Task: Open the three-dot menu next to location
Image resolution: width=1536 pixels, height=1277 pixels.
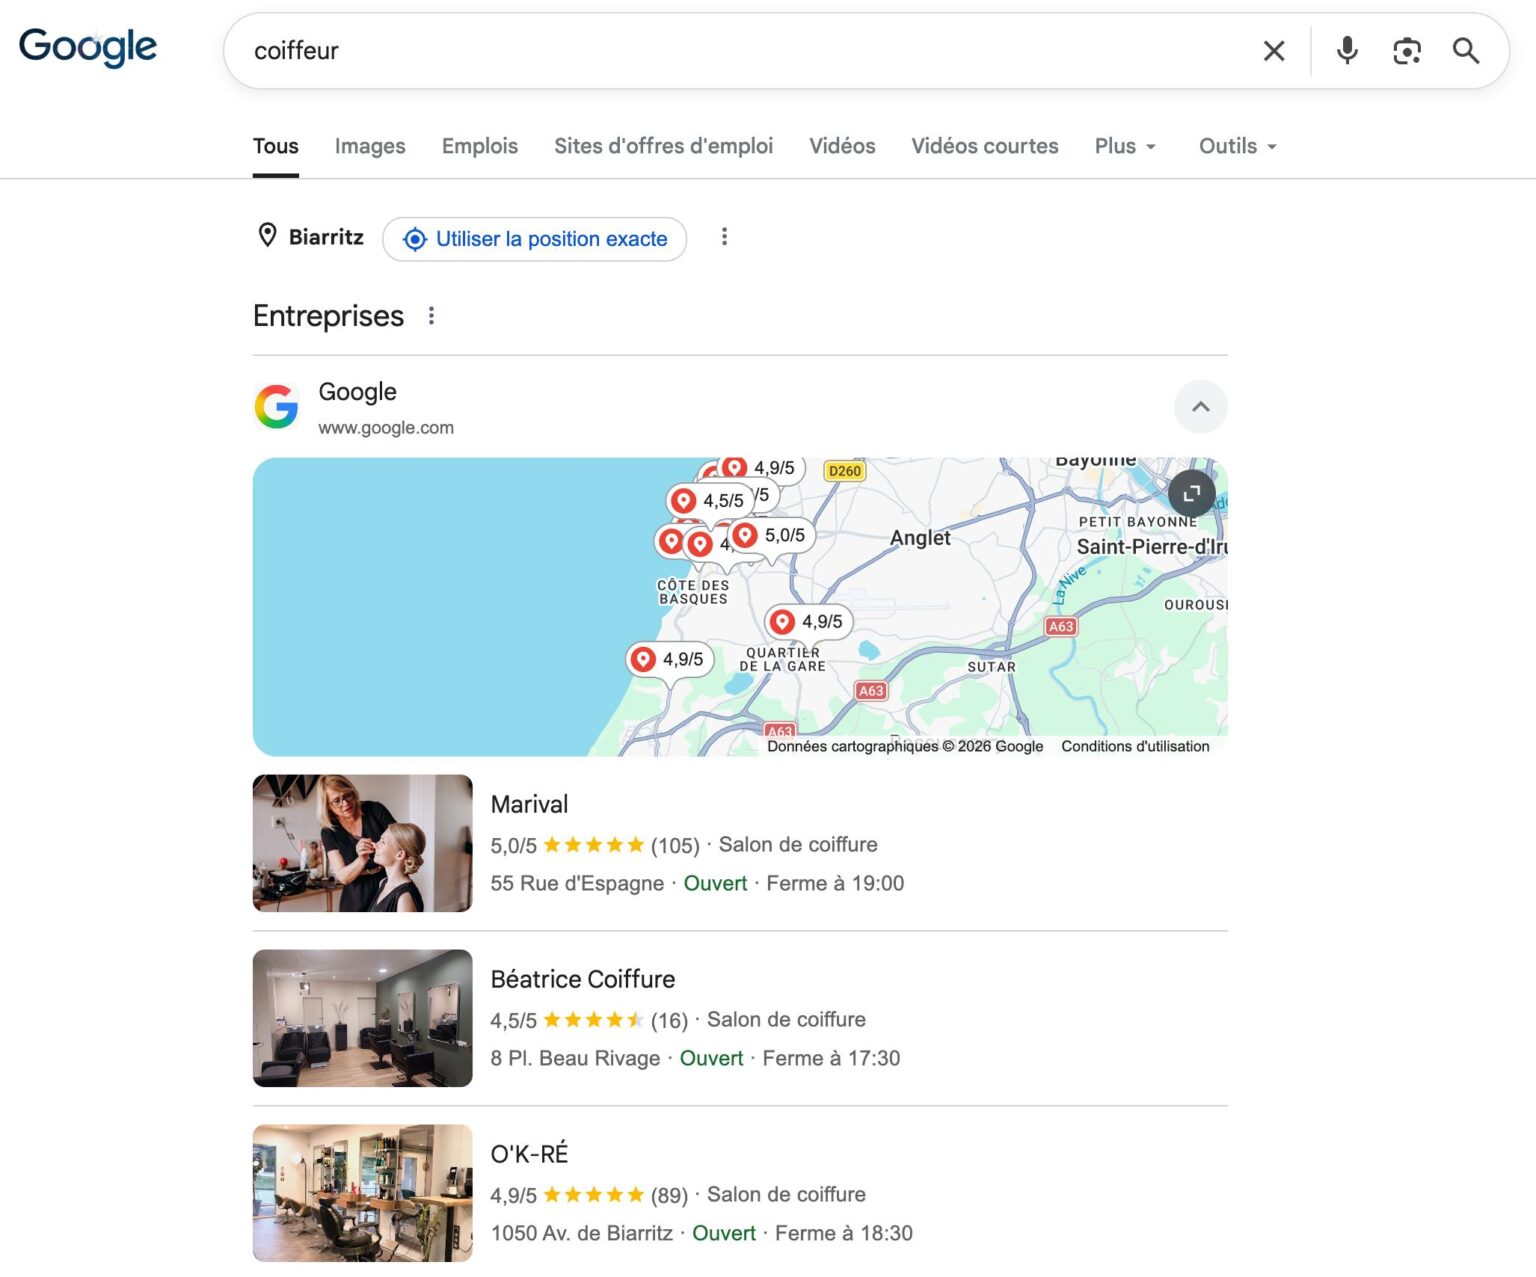Action: (x=724, y=237)
